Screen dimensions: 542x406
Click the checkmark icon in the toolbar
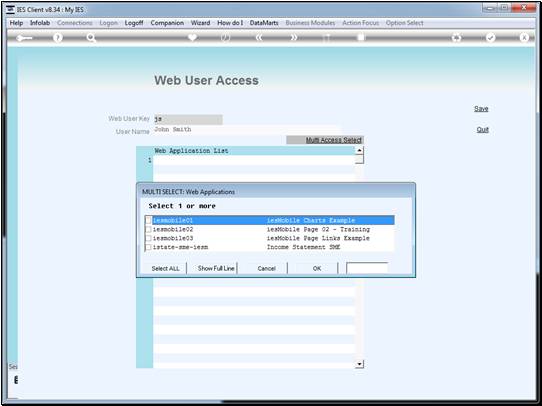point(490,38)
